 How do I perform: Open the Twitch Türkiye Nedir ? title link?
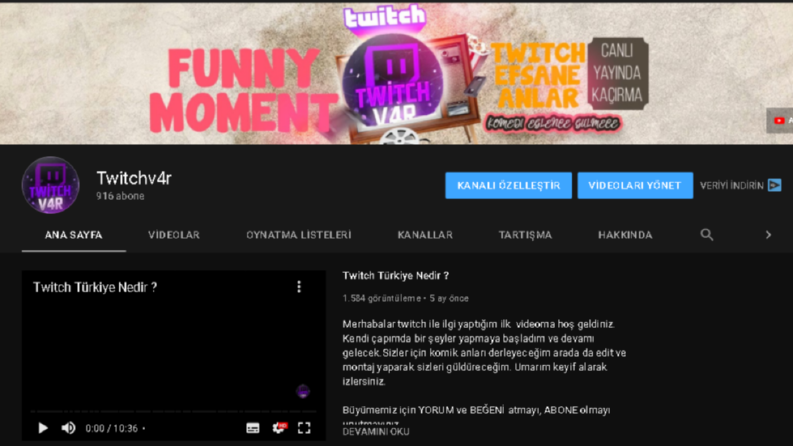[x=395, y=276]
